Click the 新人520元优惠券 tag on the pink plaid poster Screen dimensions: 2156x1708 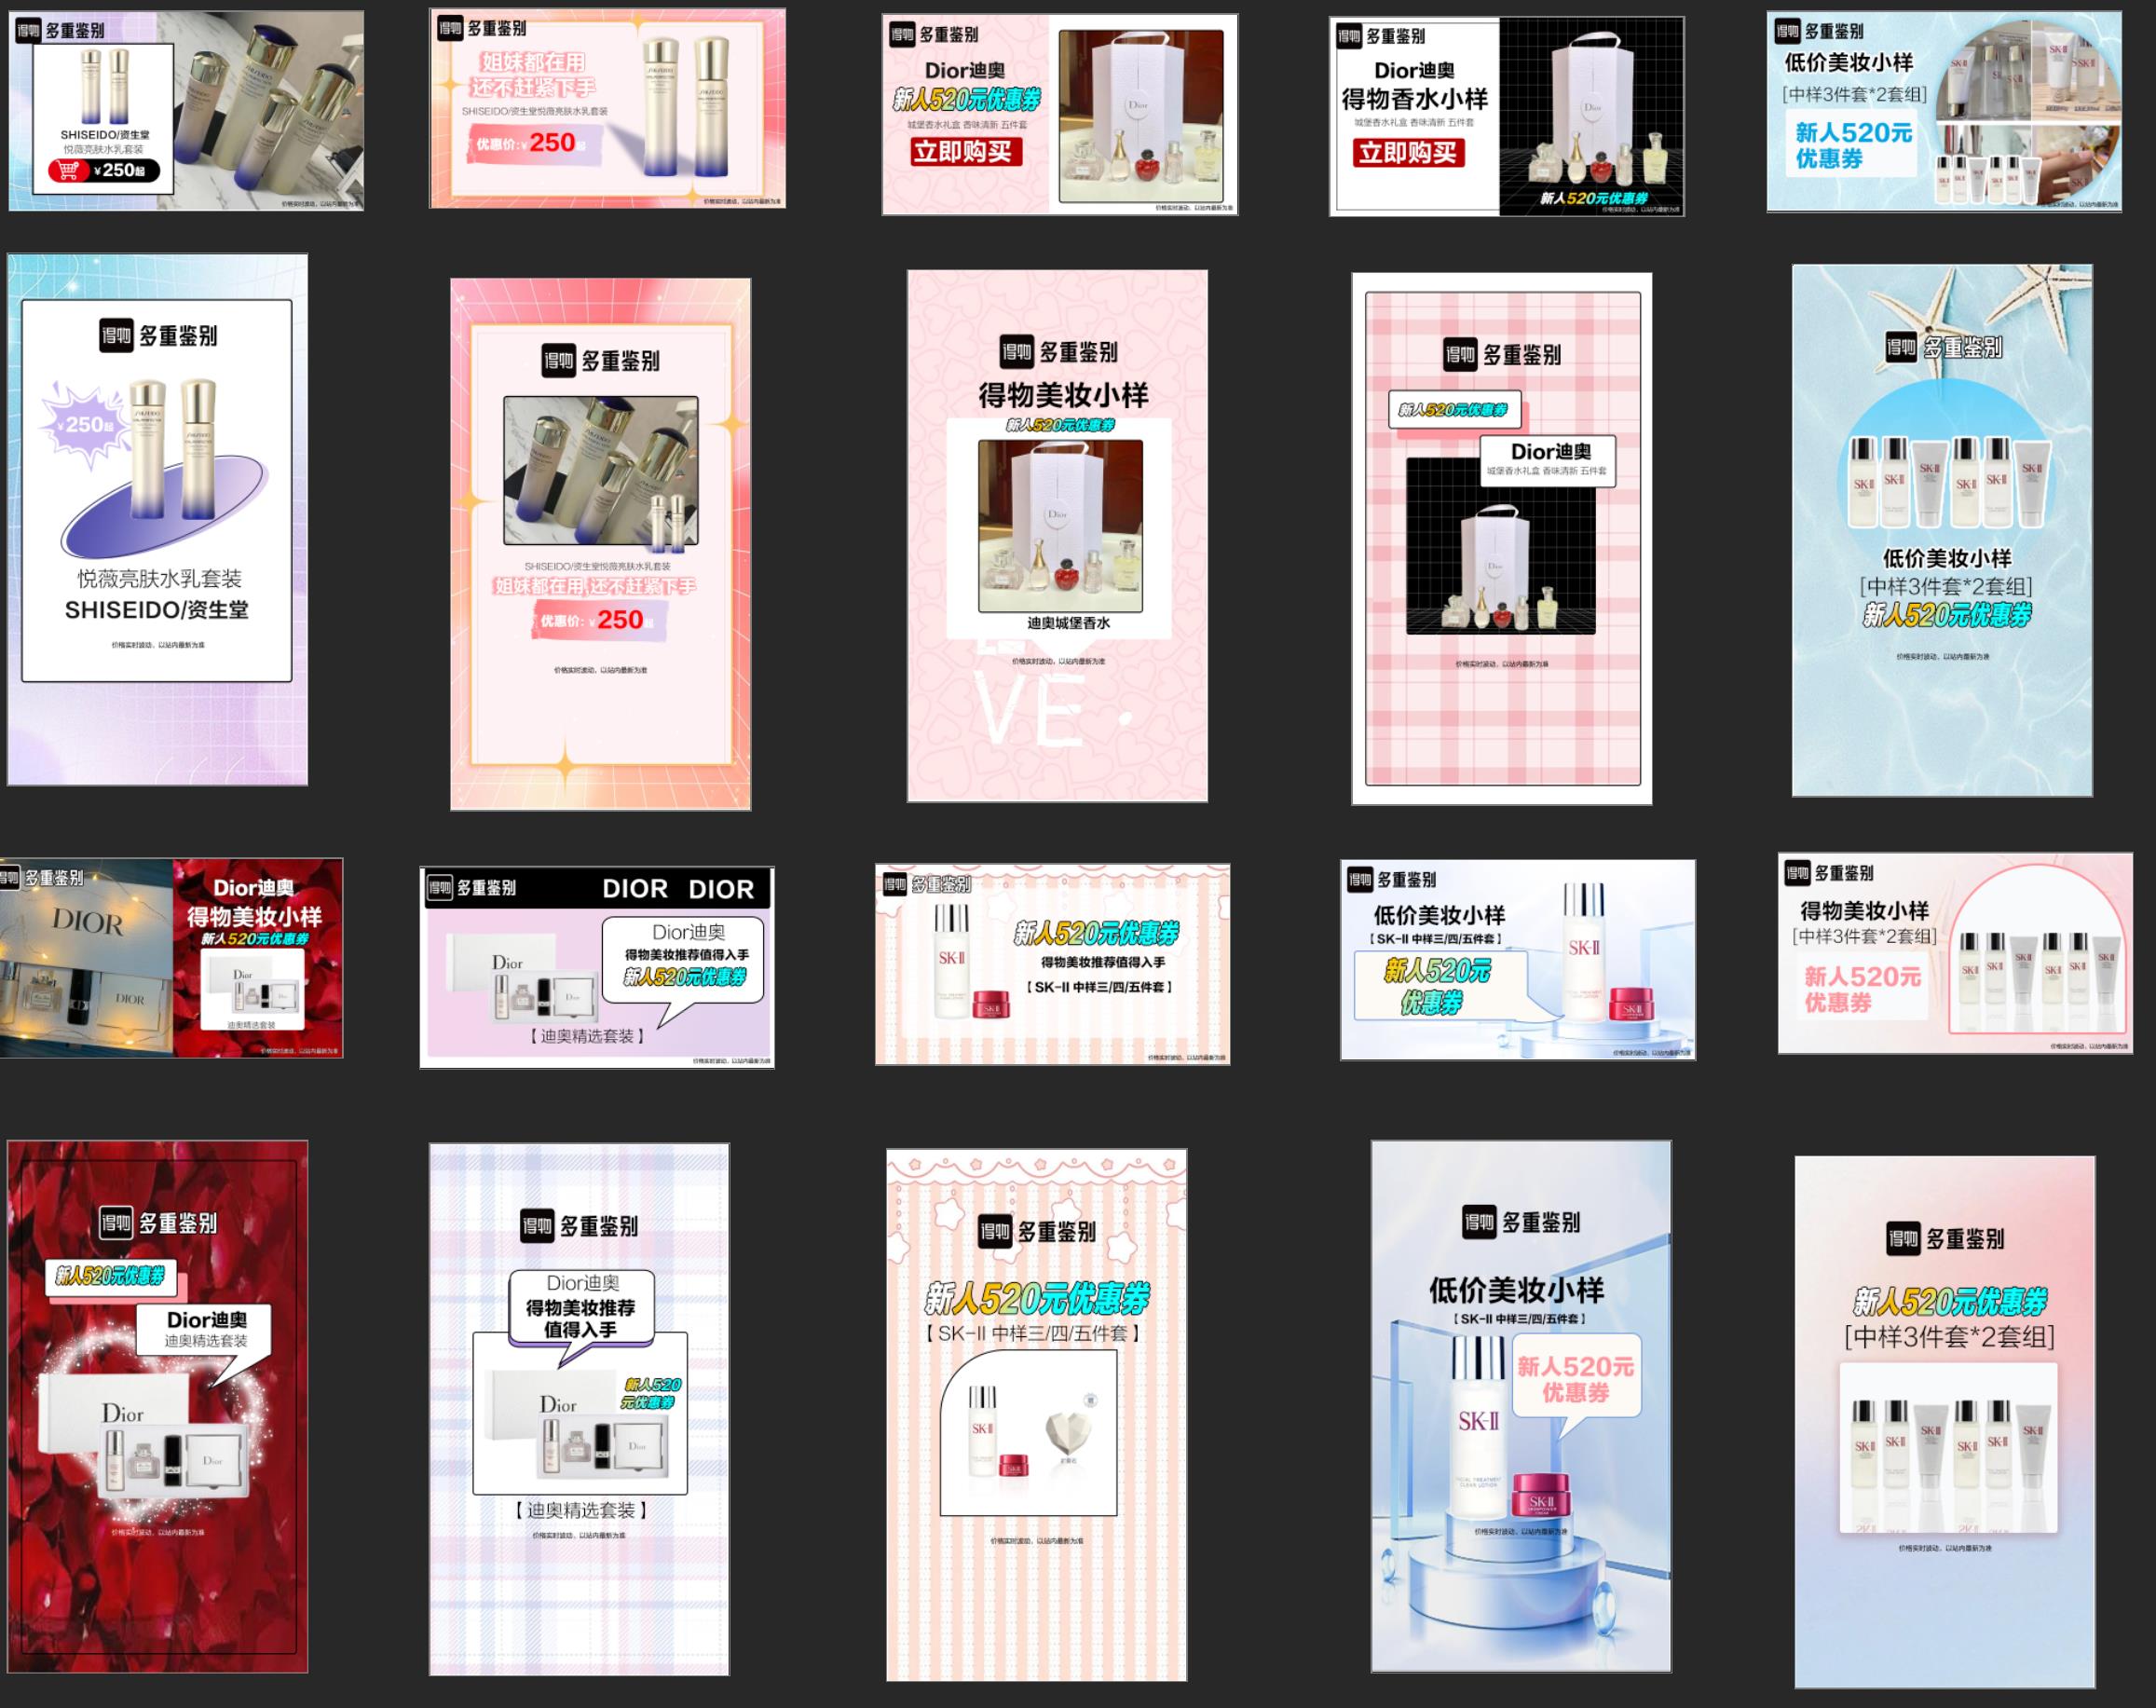click(1454, 410)
